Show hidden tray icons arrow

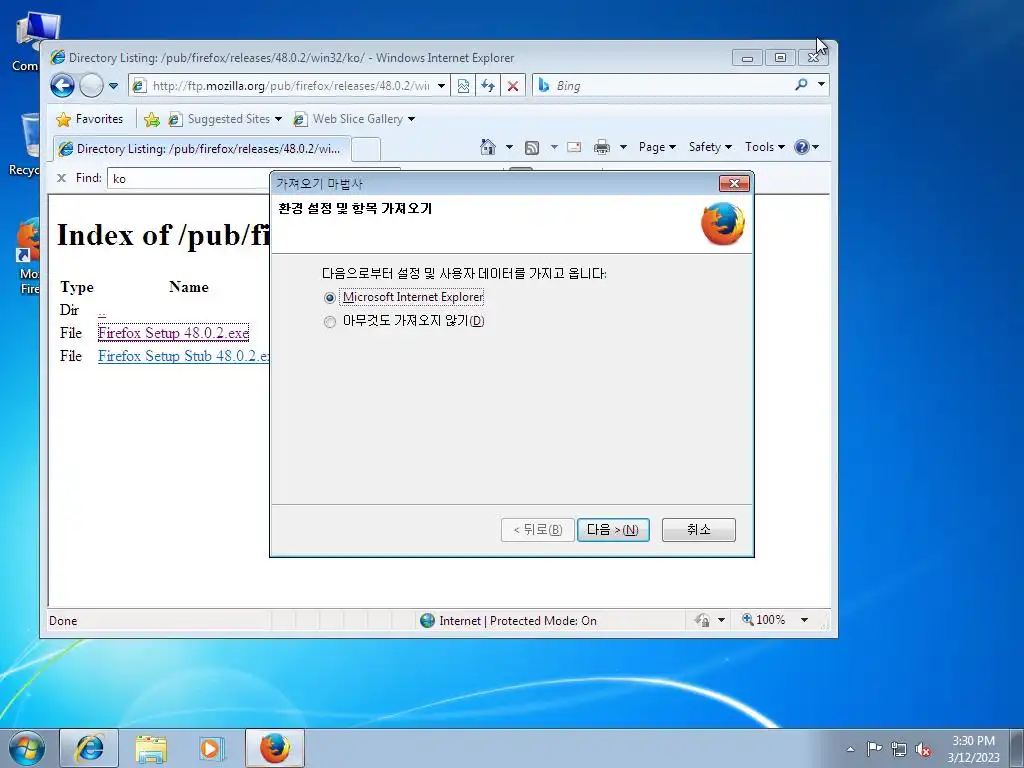(850, 749)
